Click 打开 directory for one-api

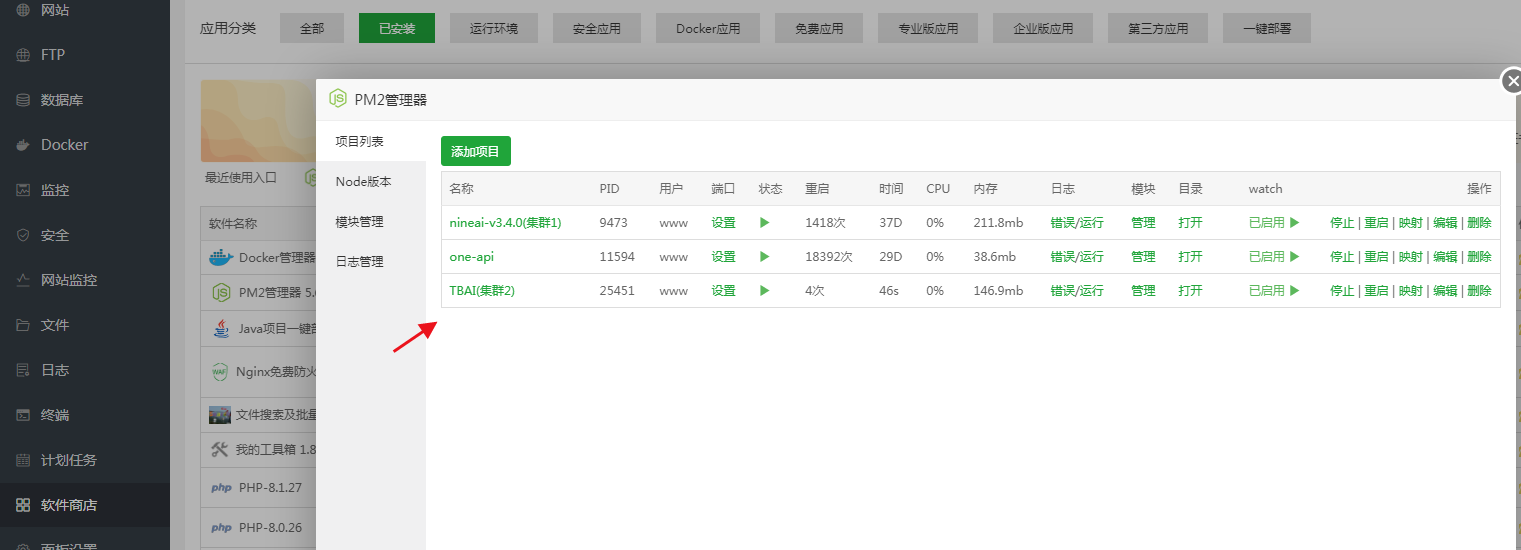coord(1190,256)
